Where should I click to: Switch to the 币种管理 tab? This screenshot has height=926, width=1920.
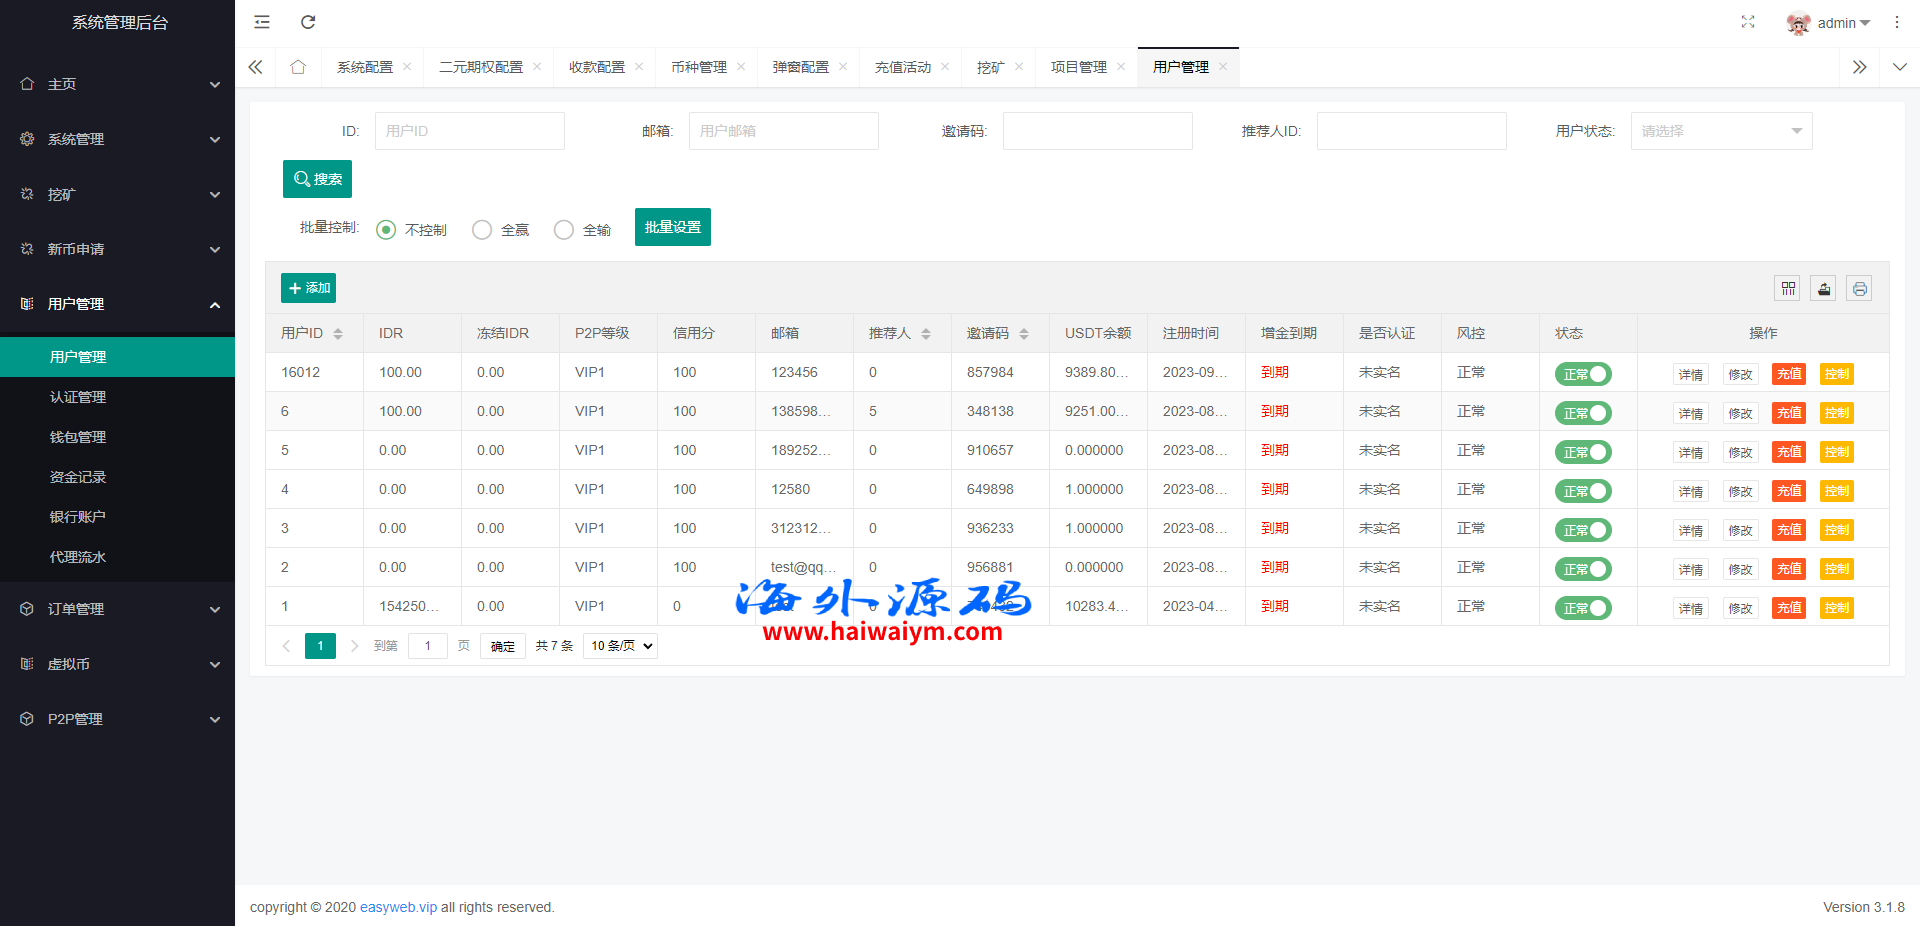pyautogui.click(x=699, y=67)
